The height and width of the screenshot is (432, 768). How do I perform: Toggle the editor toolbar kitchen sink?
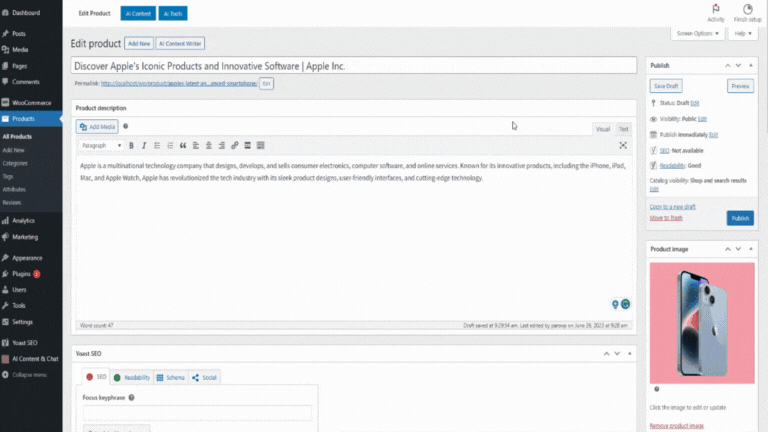[x=261, y=145]
